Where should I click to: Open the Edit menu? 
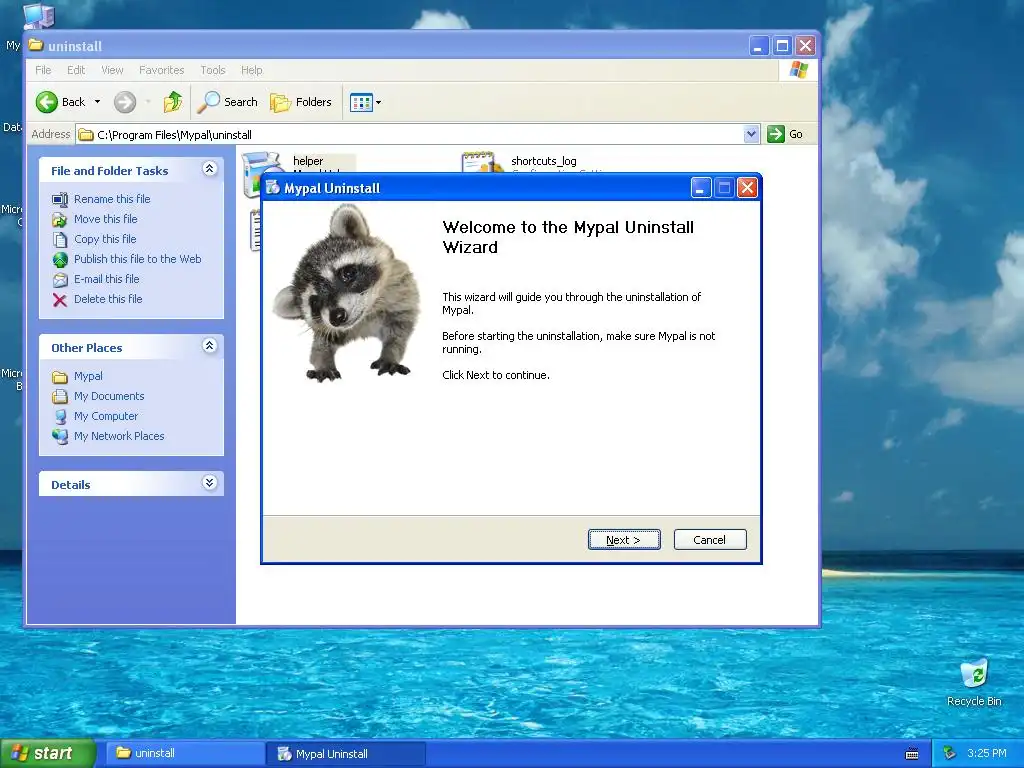click(x=76, y=70)
